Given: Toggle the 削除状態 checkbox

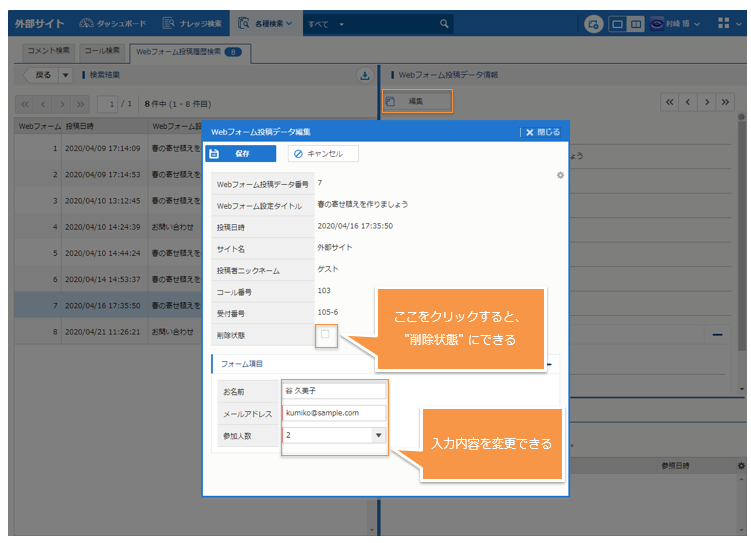Looking at the screenshot, I should coord(325,334).
